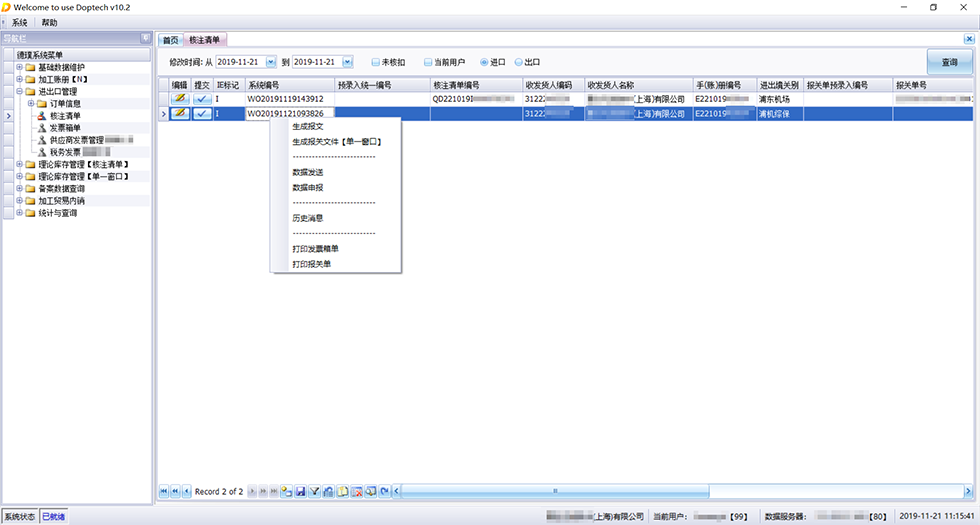Go to next record in navigator
Viewport: 980px width, 525px height.
click(x=252, y=491)
